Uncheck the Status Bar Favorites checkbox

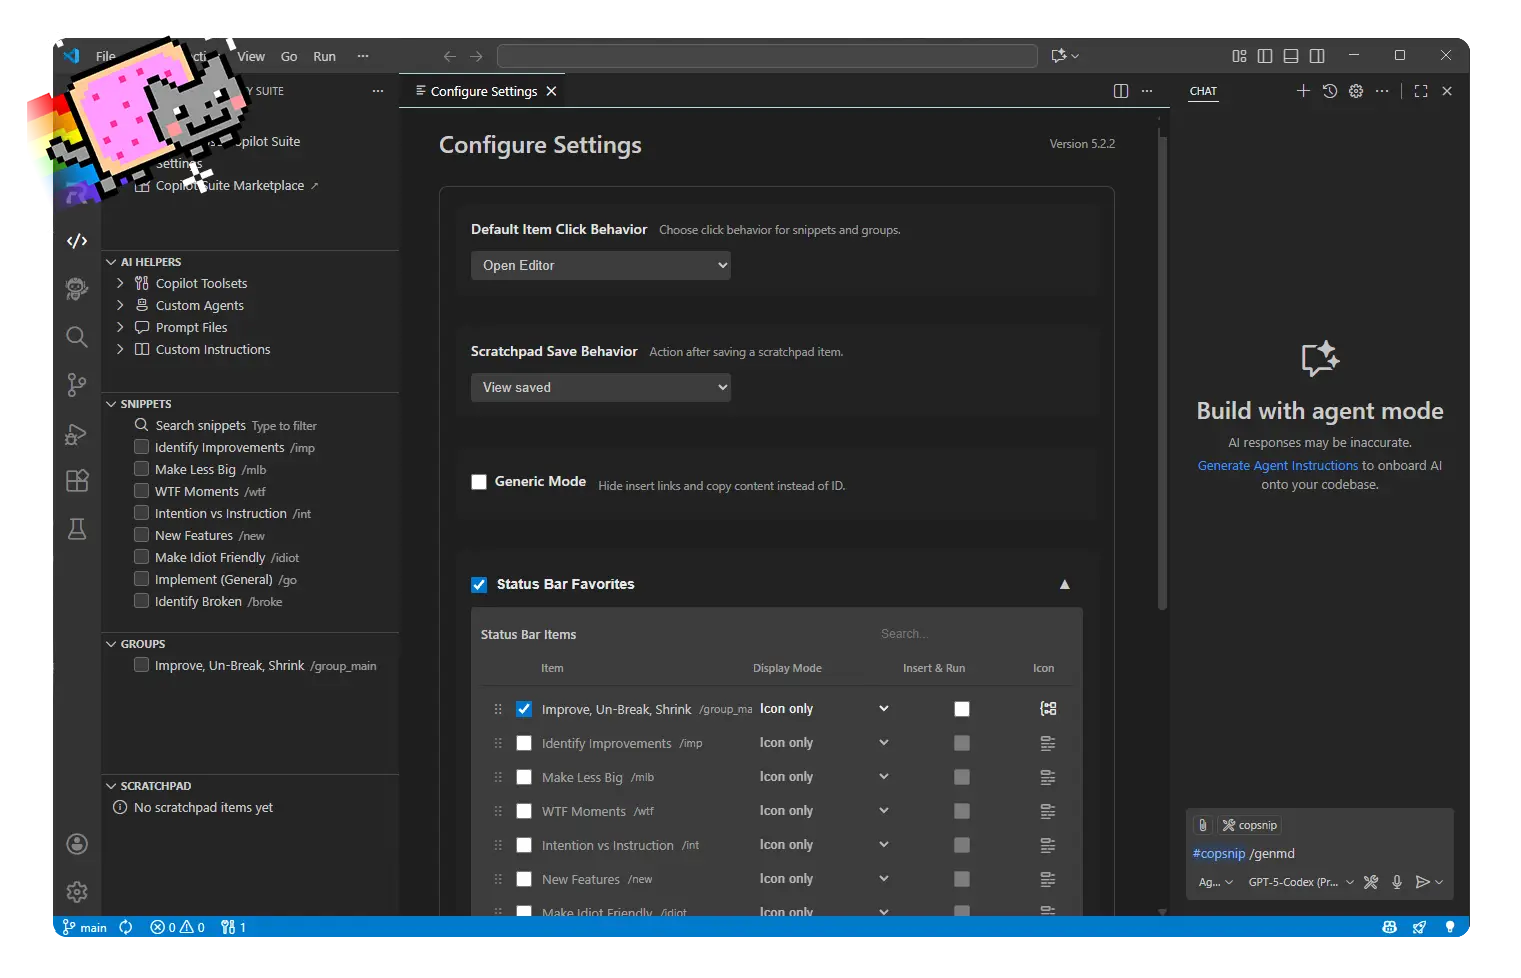pyautogui.click(x=479, y=584)
